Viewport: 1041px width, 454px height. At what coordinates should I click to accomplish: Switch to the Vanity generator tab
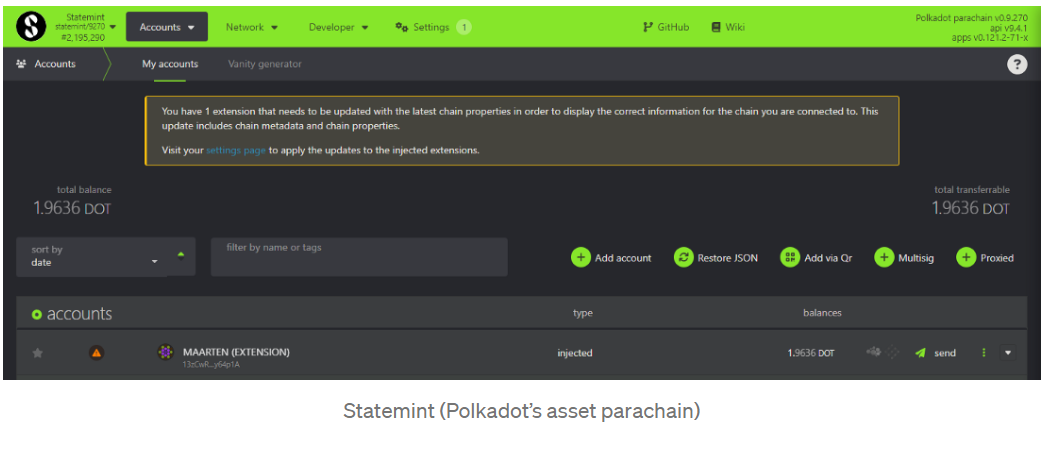(264, 64)
